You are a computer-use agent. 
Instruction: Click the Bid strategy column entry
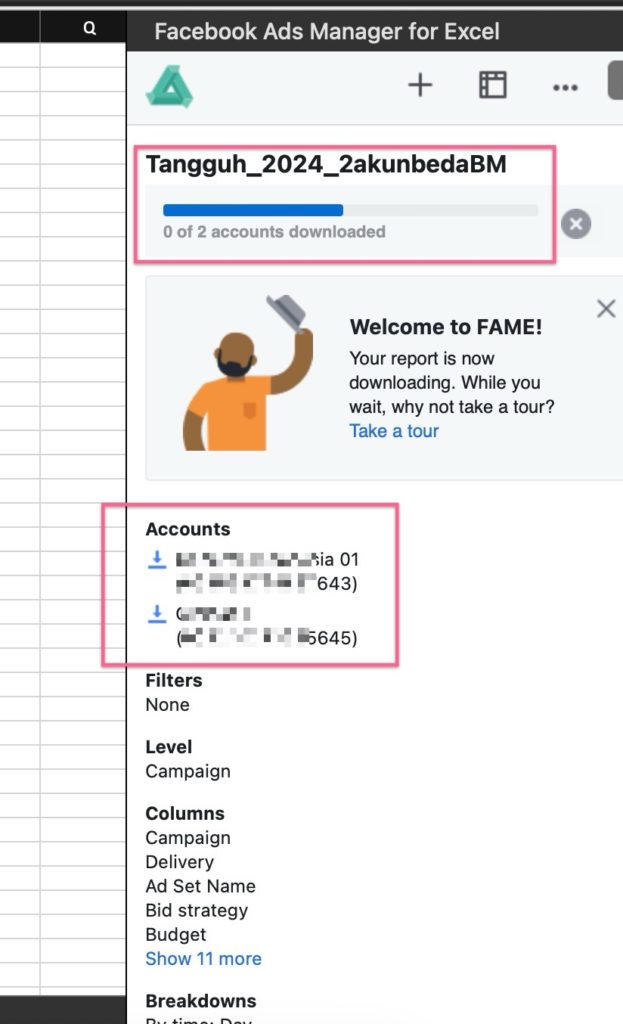[x=197, y=910]
